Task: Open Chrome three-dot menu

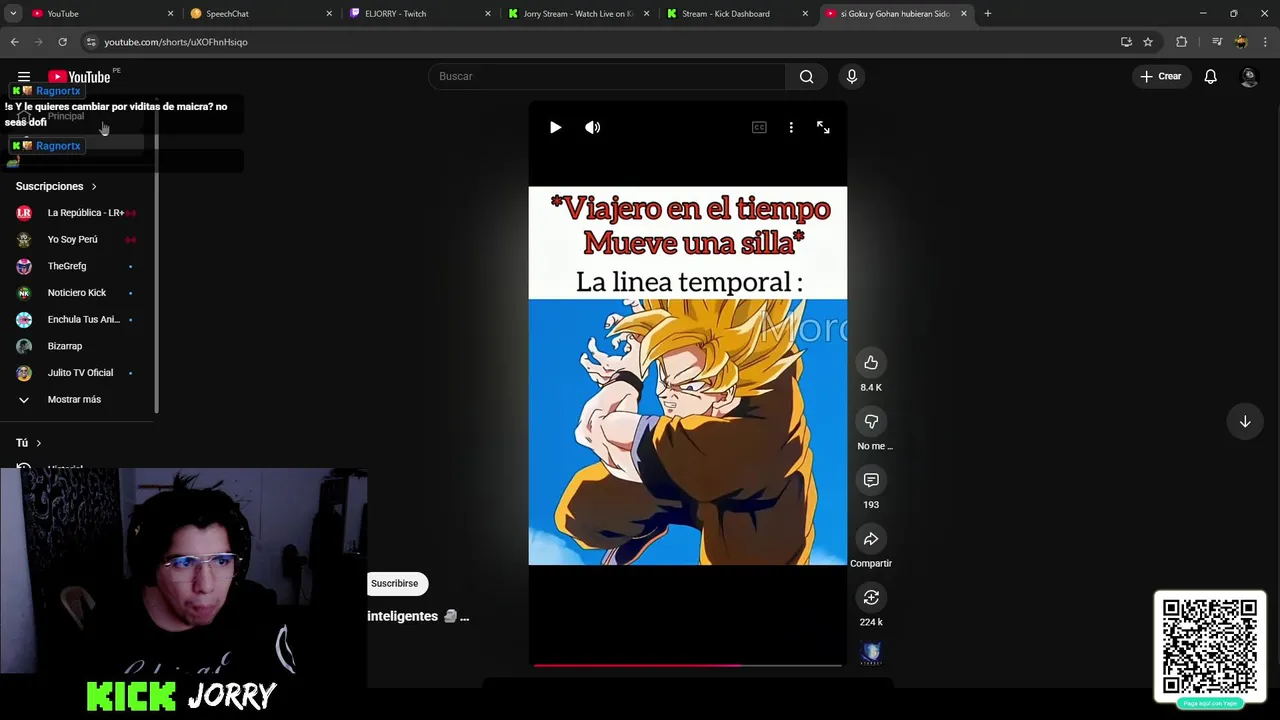Action: tap(1266, 42)
